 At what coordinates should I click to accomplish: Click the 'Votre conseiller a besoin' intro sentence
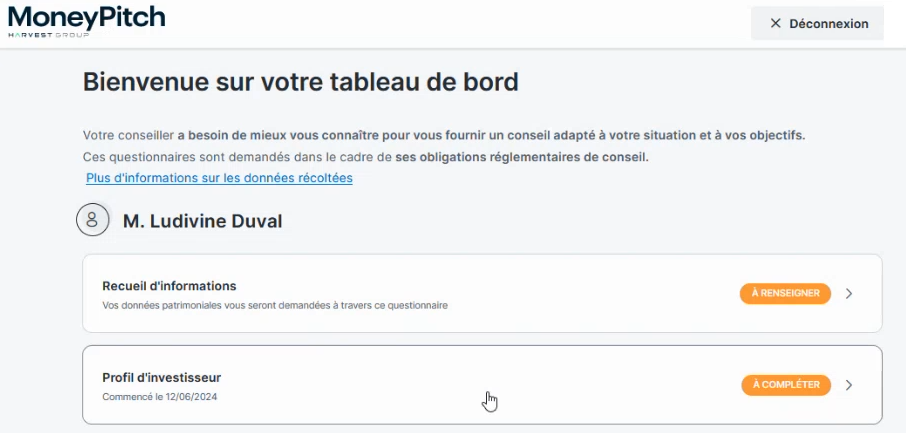tap(443, 135)
